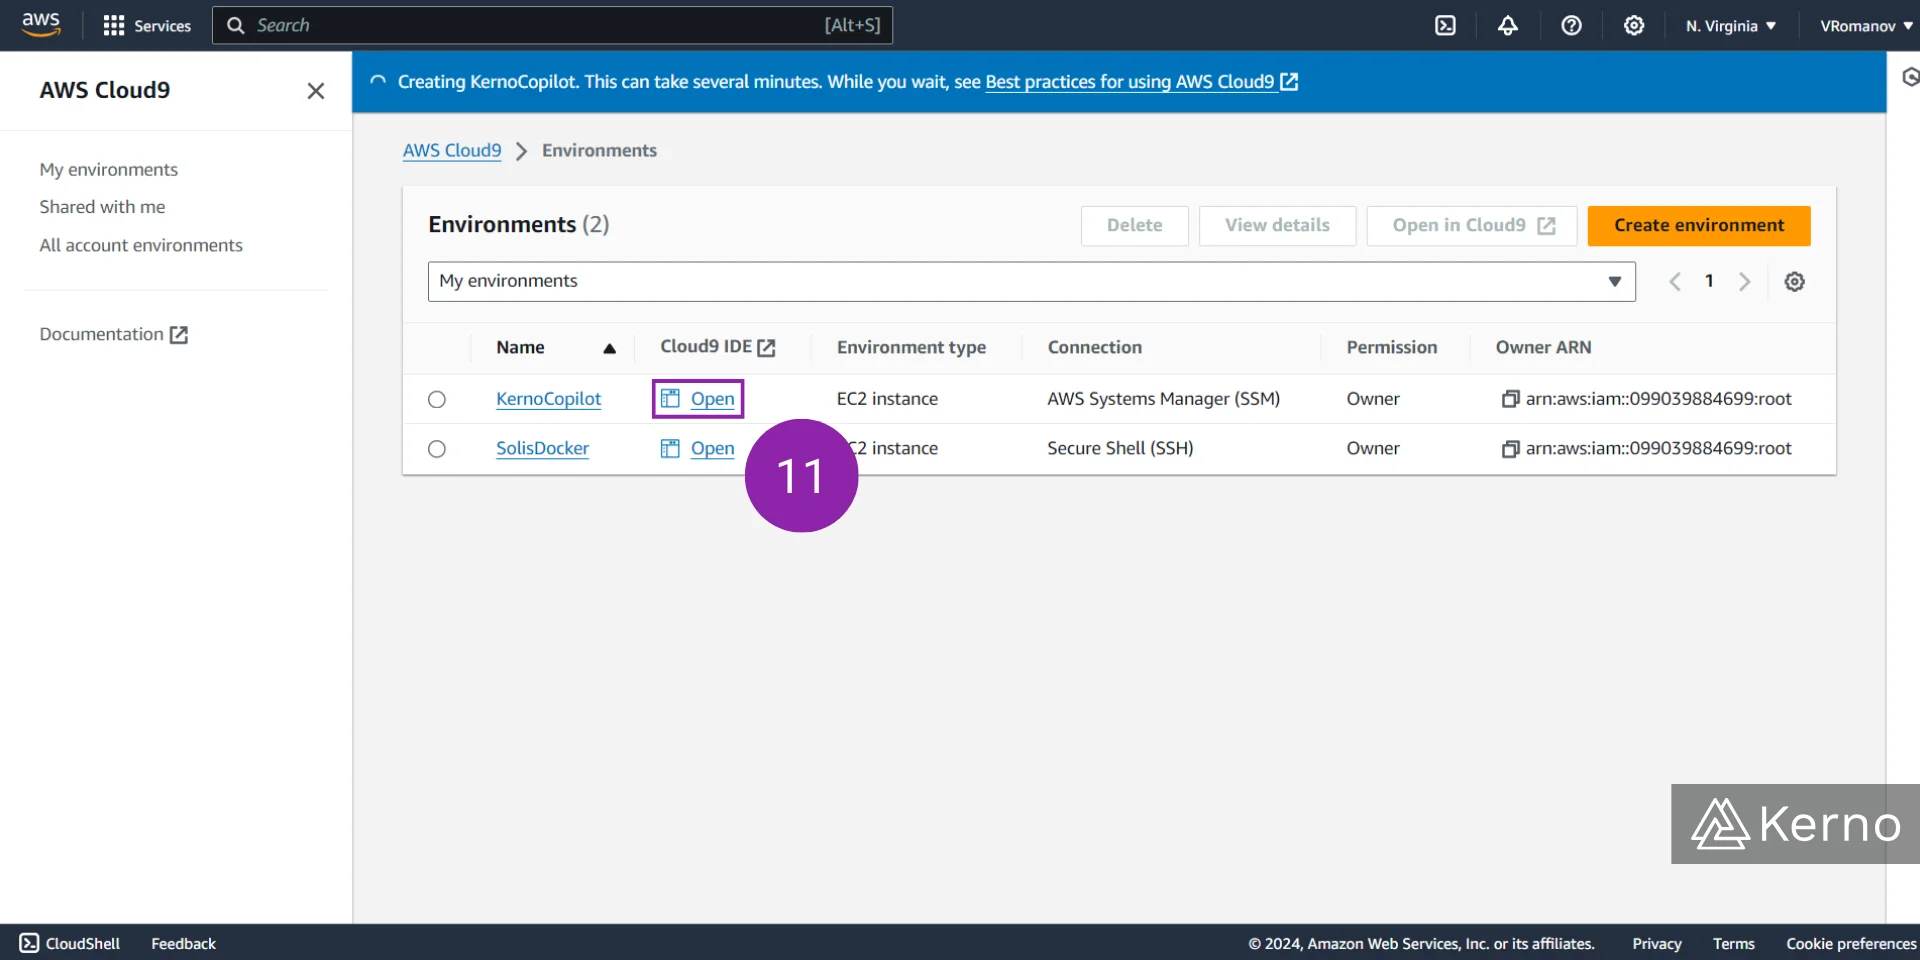Click Feedback in the footer

click(x=183, y=944)
